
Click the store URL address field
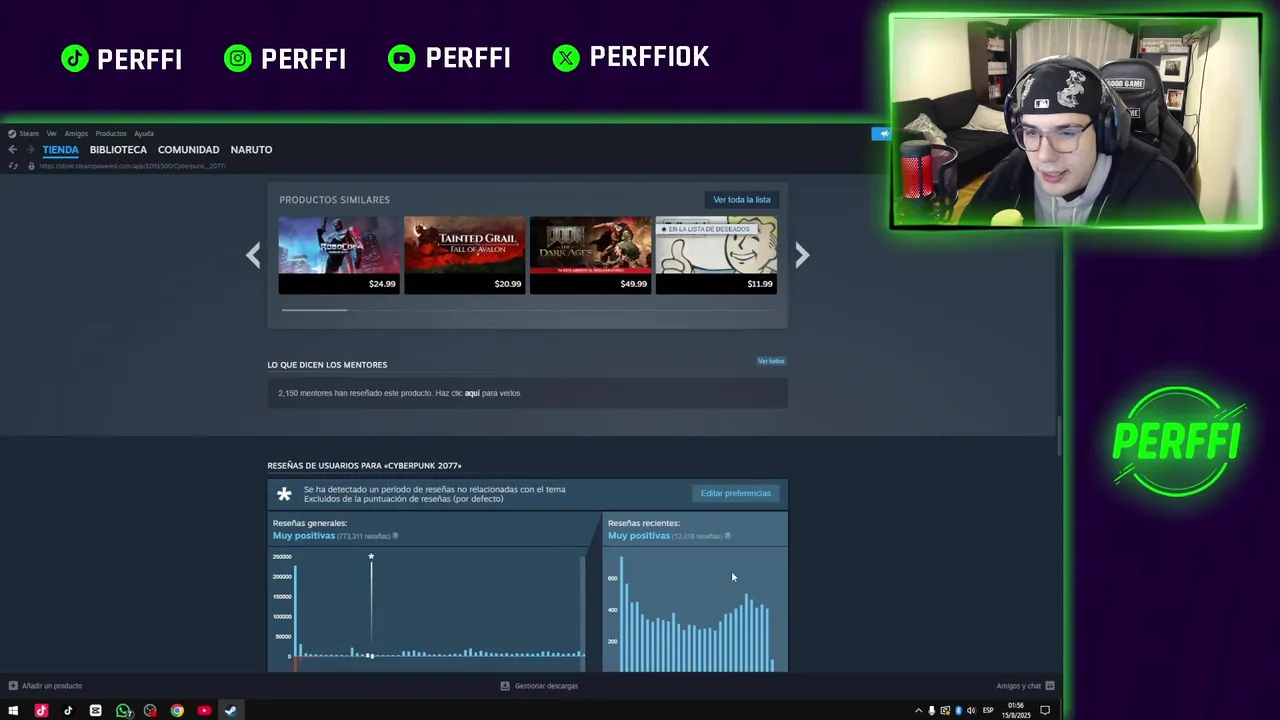pyautogui.click(x=132, y=165)
